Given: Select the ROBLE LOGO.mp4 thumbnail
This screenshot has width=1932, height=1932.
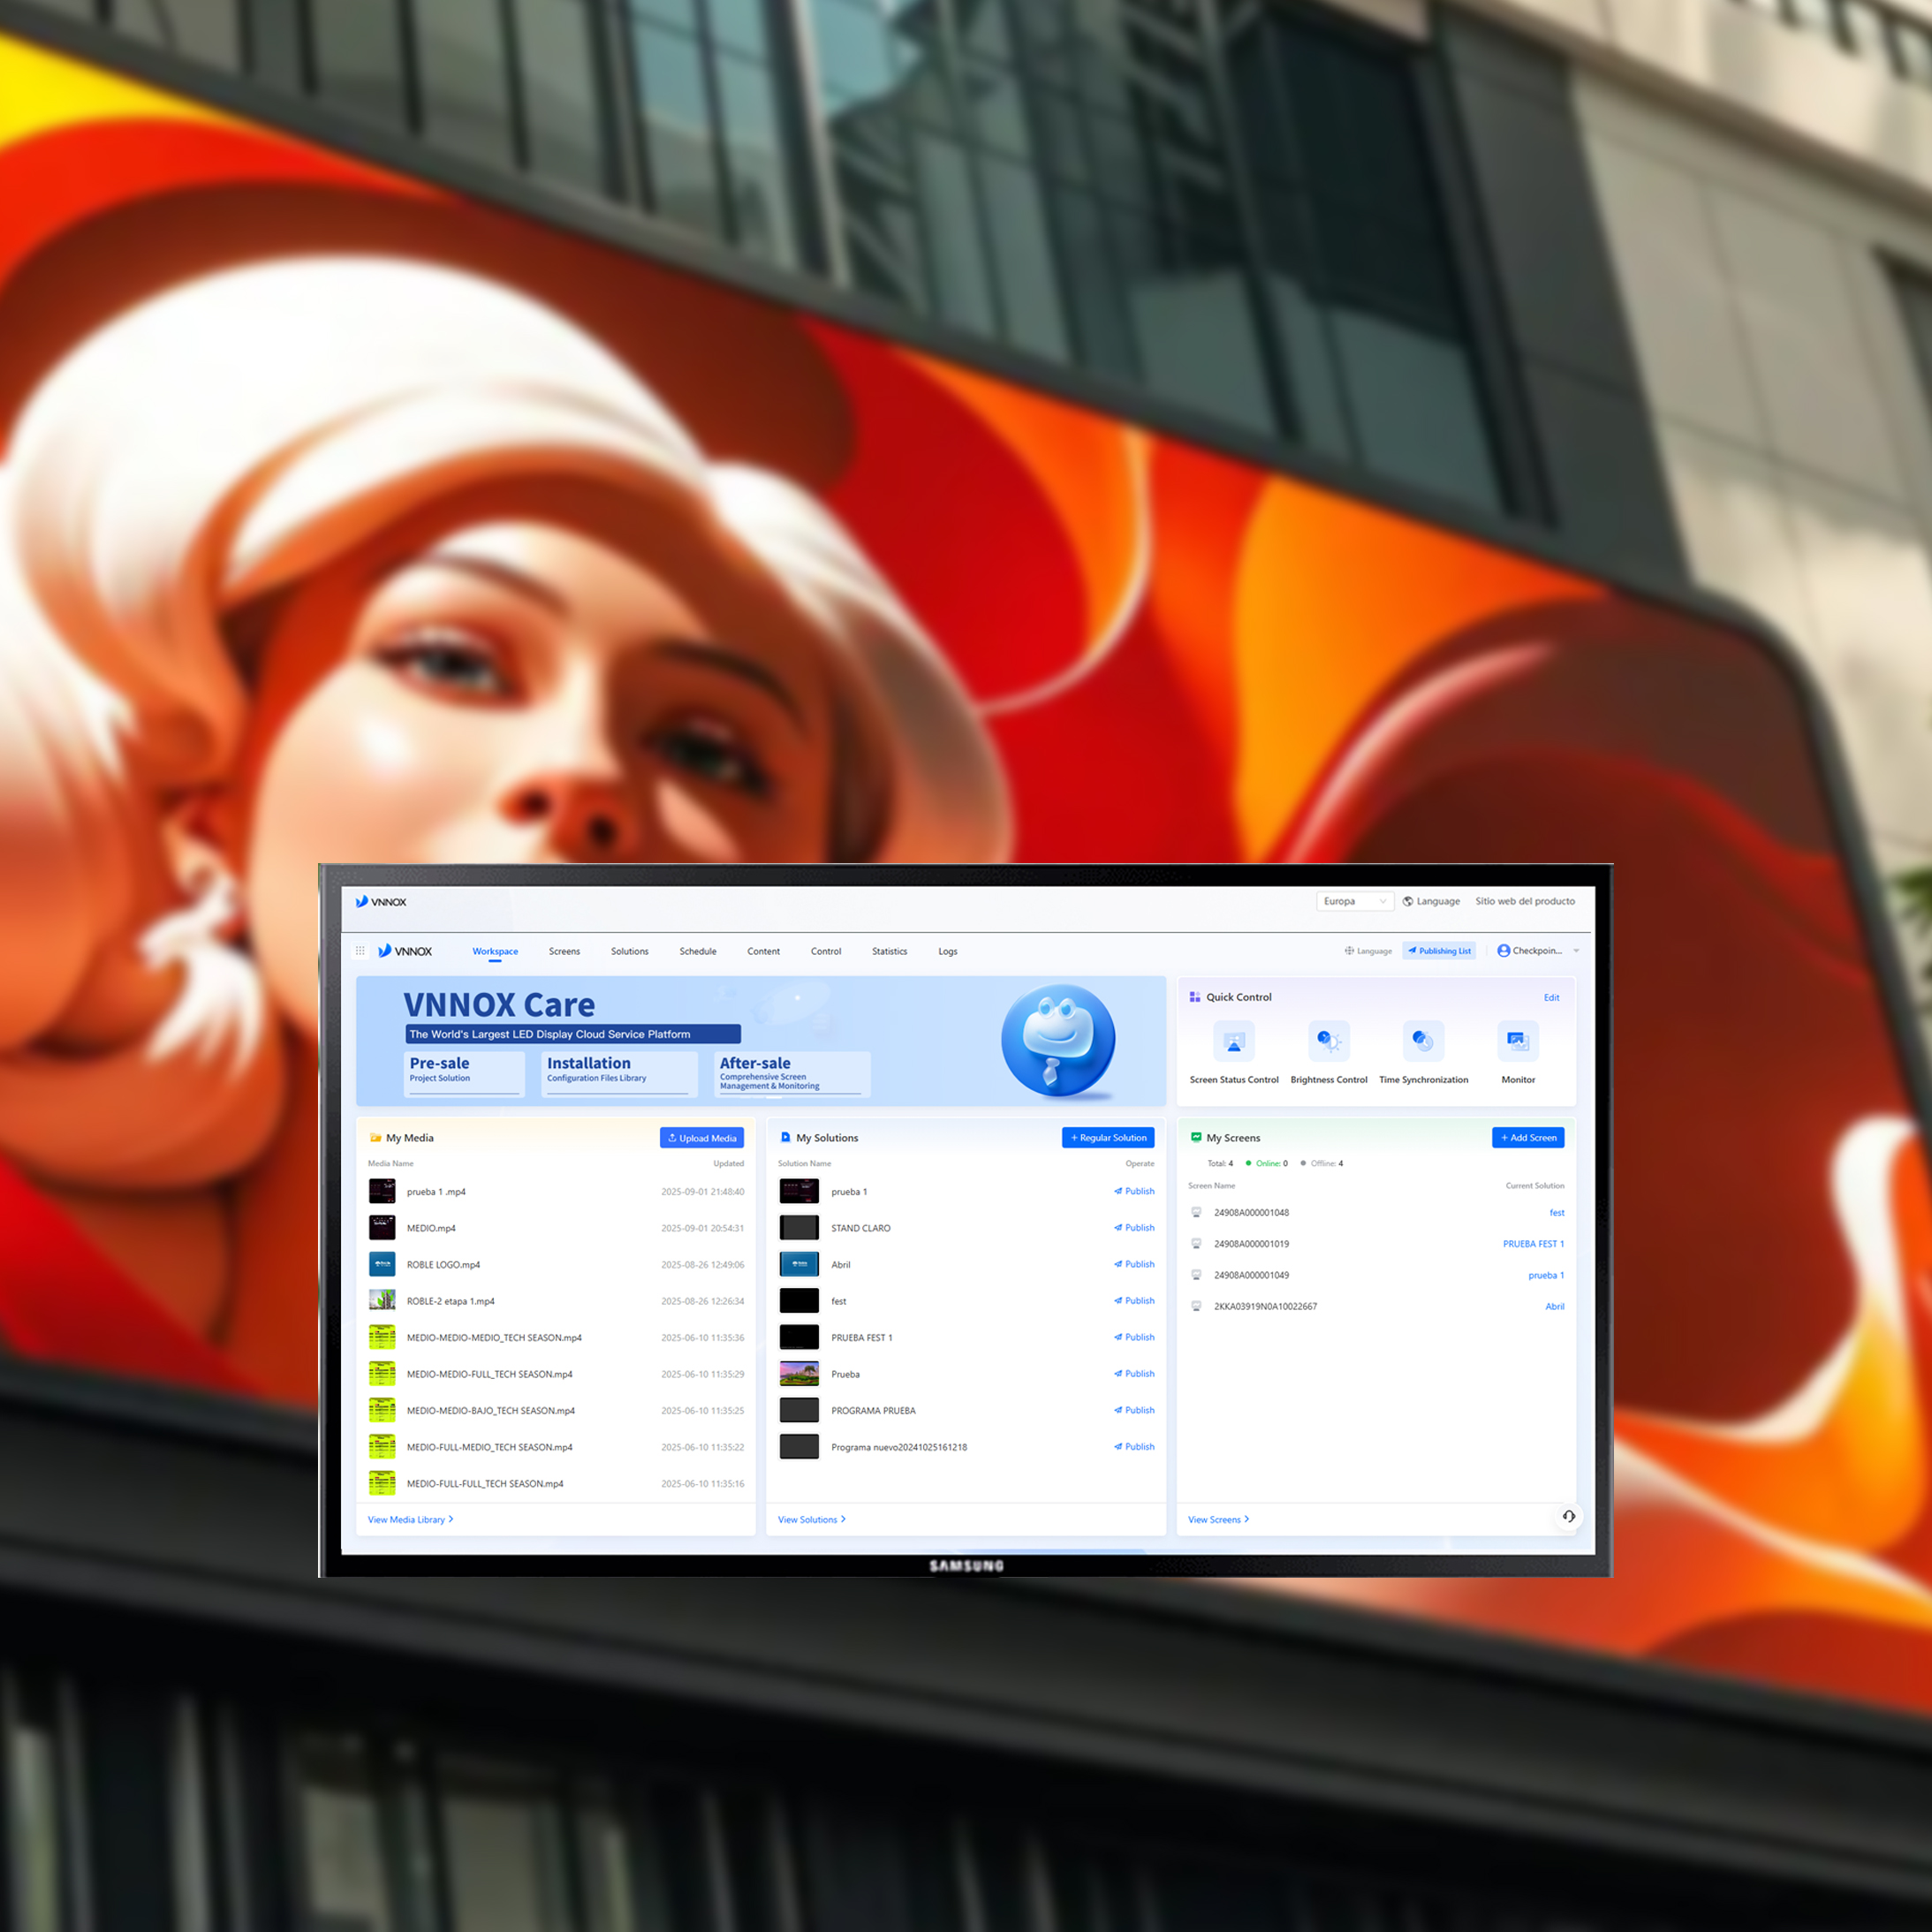Looking at the screenshot, I should [x=382, y=1264].
